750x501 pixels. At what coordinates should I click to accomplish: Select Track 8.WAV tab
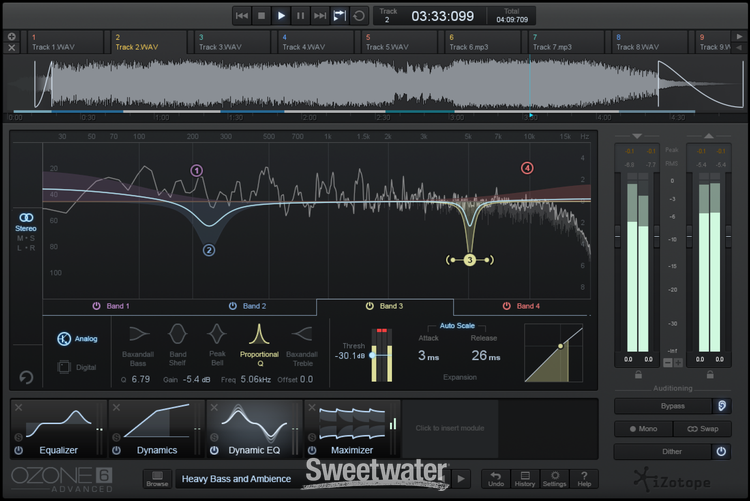tap(650, 42)
